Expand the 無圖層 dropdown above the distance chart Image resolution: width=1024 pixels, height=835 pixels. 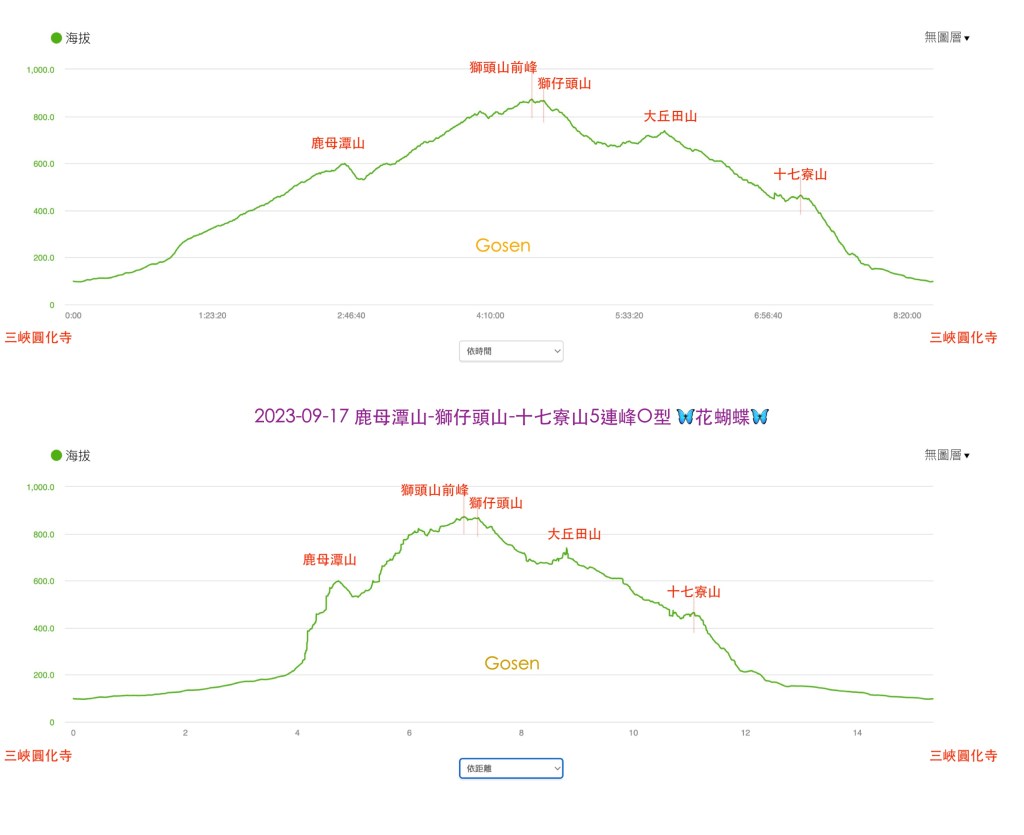pyautogui.click(x=946, y=455)
